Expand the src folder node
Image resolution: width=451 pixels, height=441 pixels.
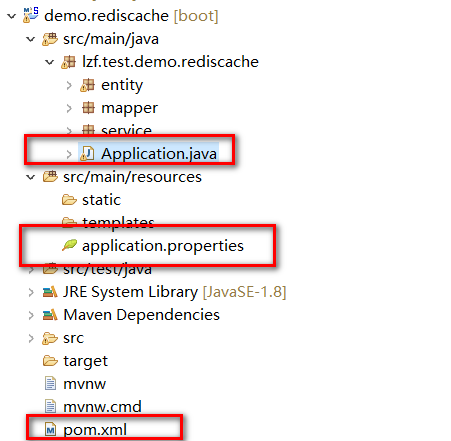[x=31, y=338]
